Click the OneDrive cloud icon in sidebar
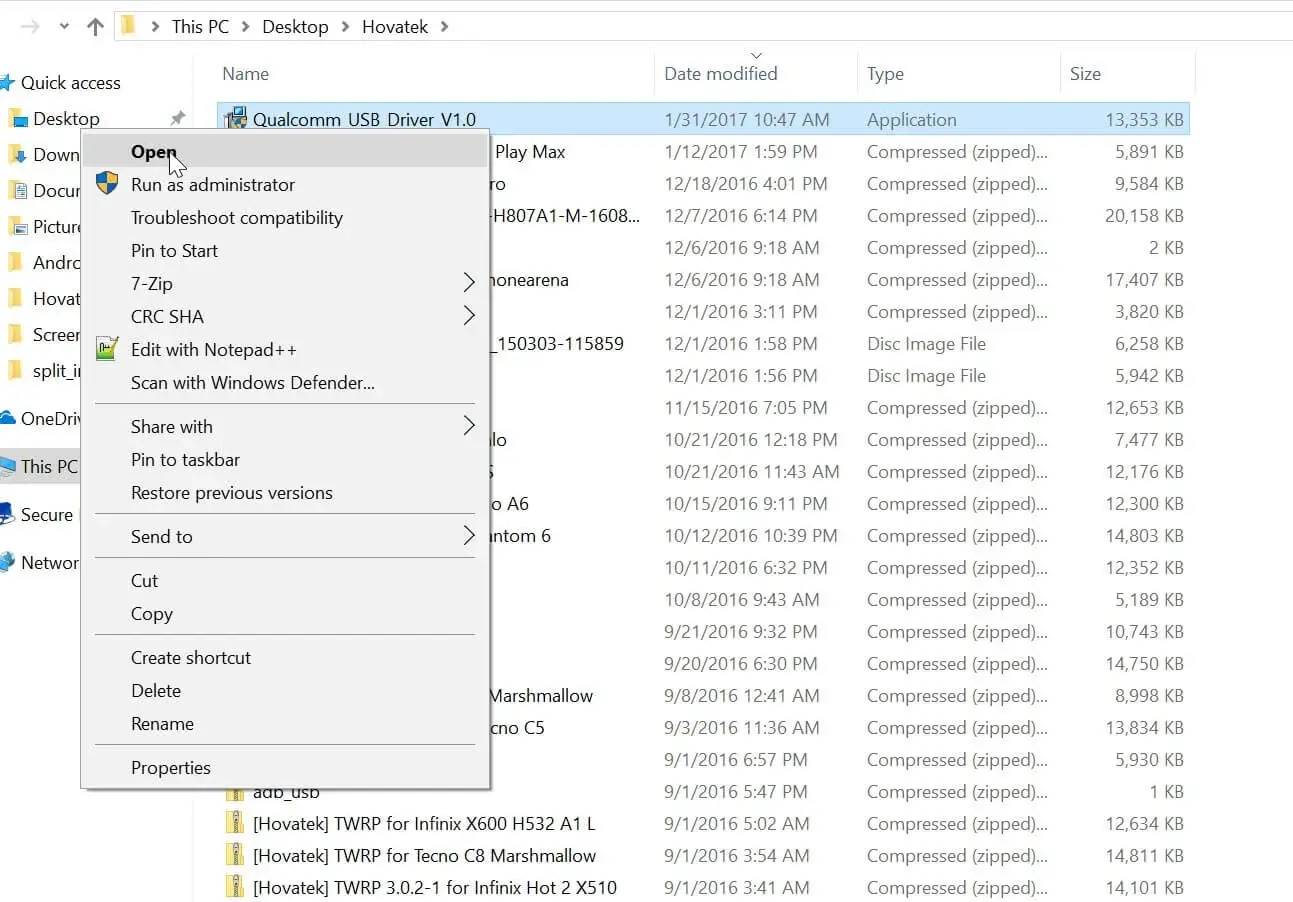 7,419
